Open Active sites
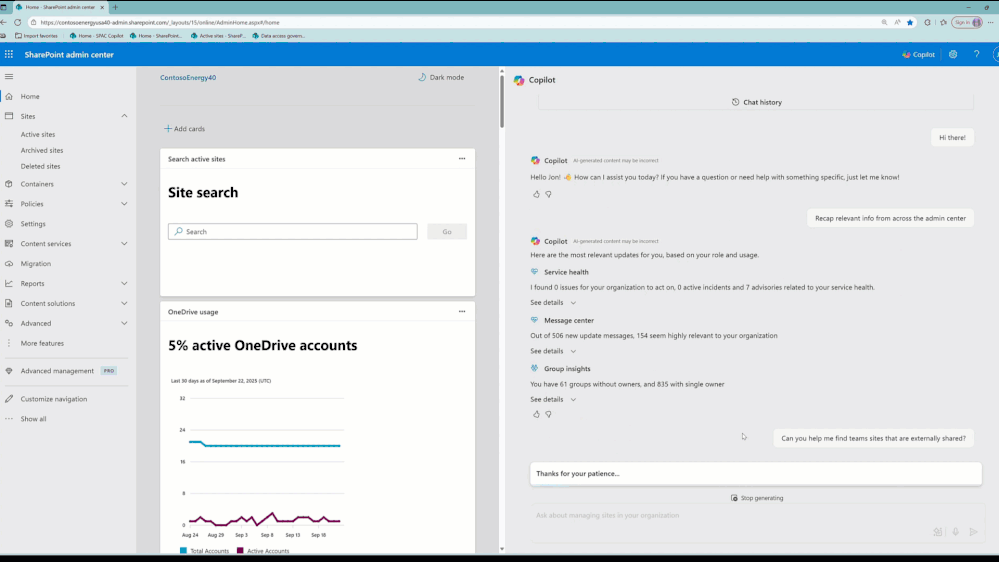 pos(38,134)
